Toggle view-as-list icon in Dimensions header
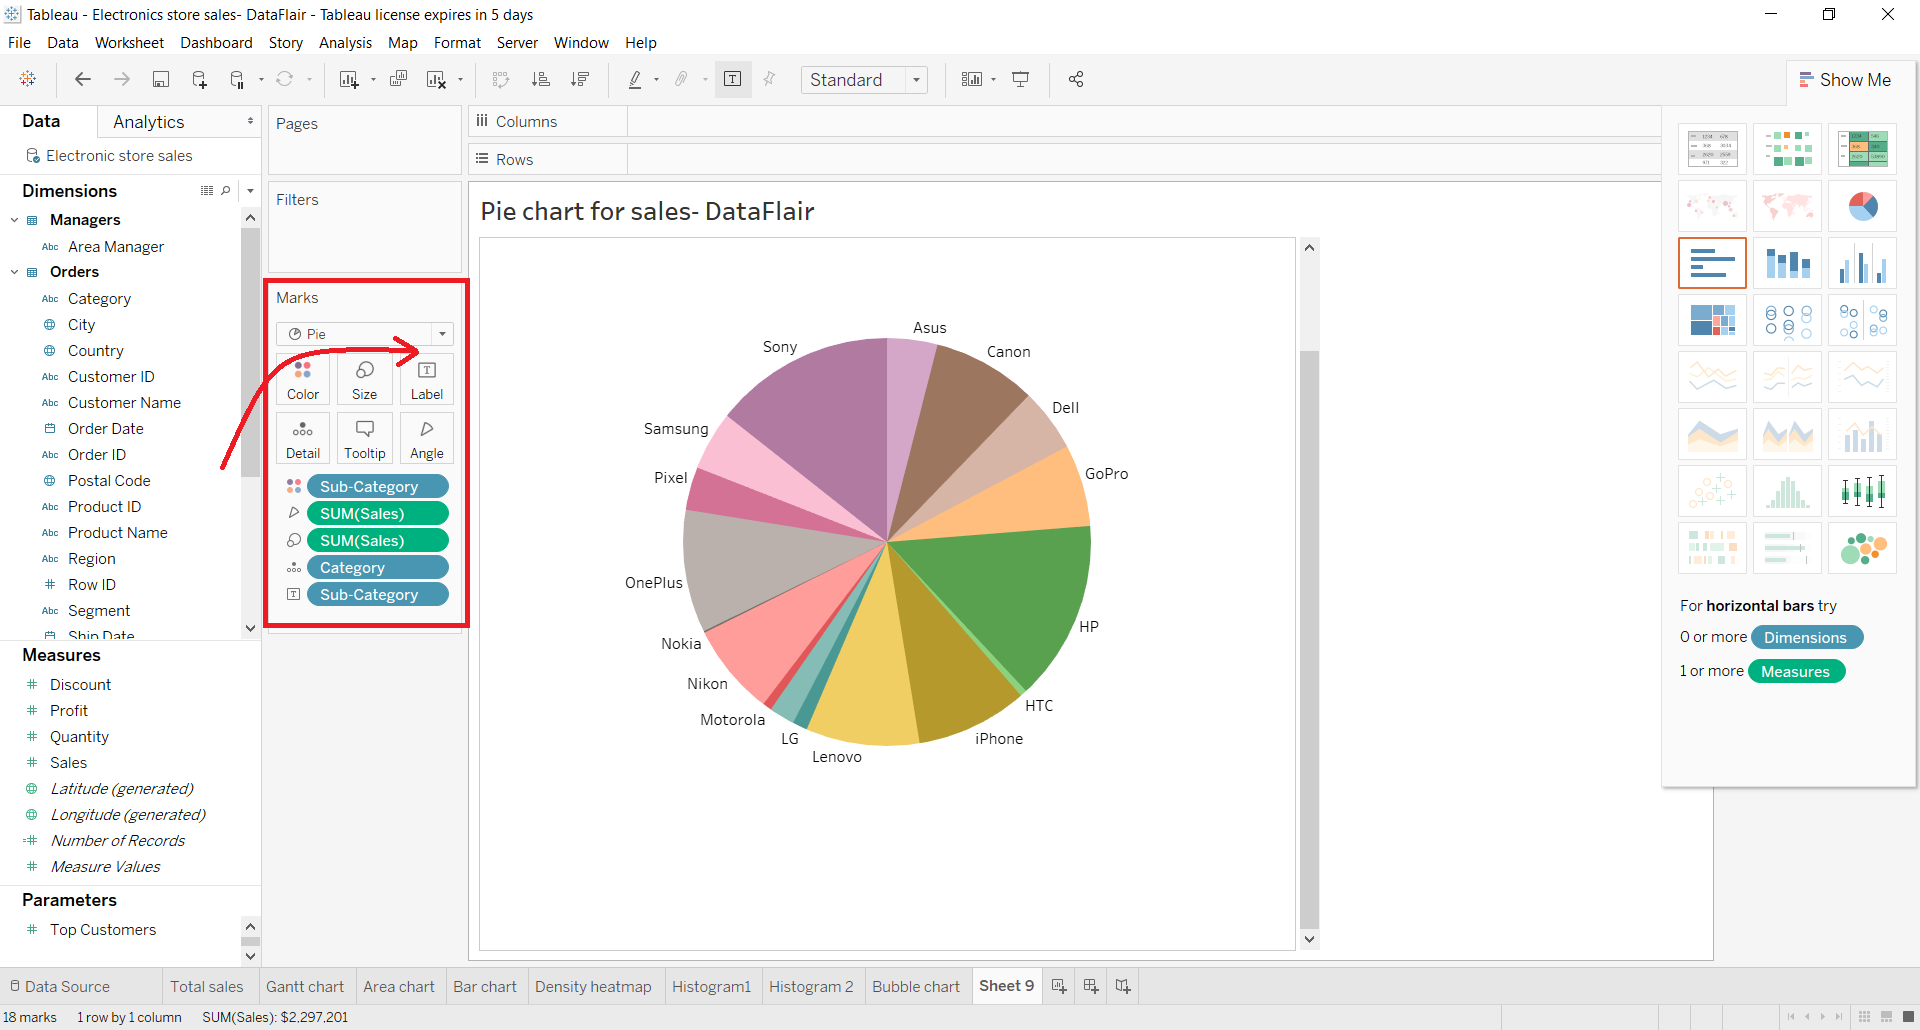Screen dimensions: 1920x1030 pos(207,190)
